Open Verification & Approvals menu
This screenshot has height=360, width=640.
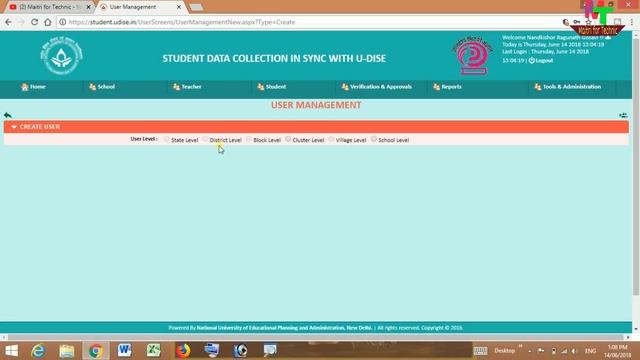coord(377,87)
